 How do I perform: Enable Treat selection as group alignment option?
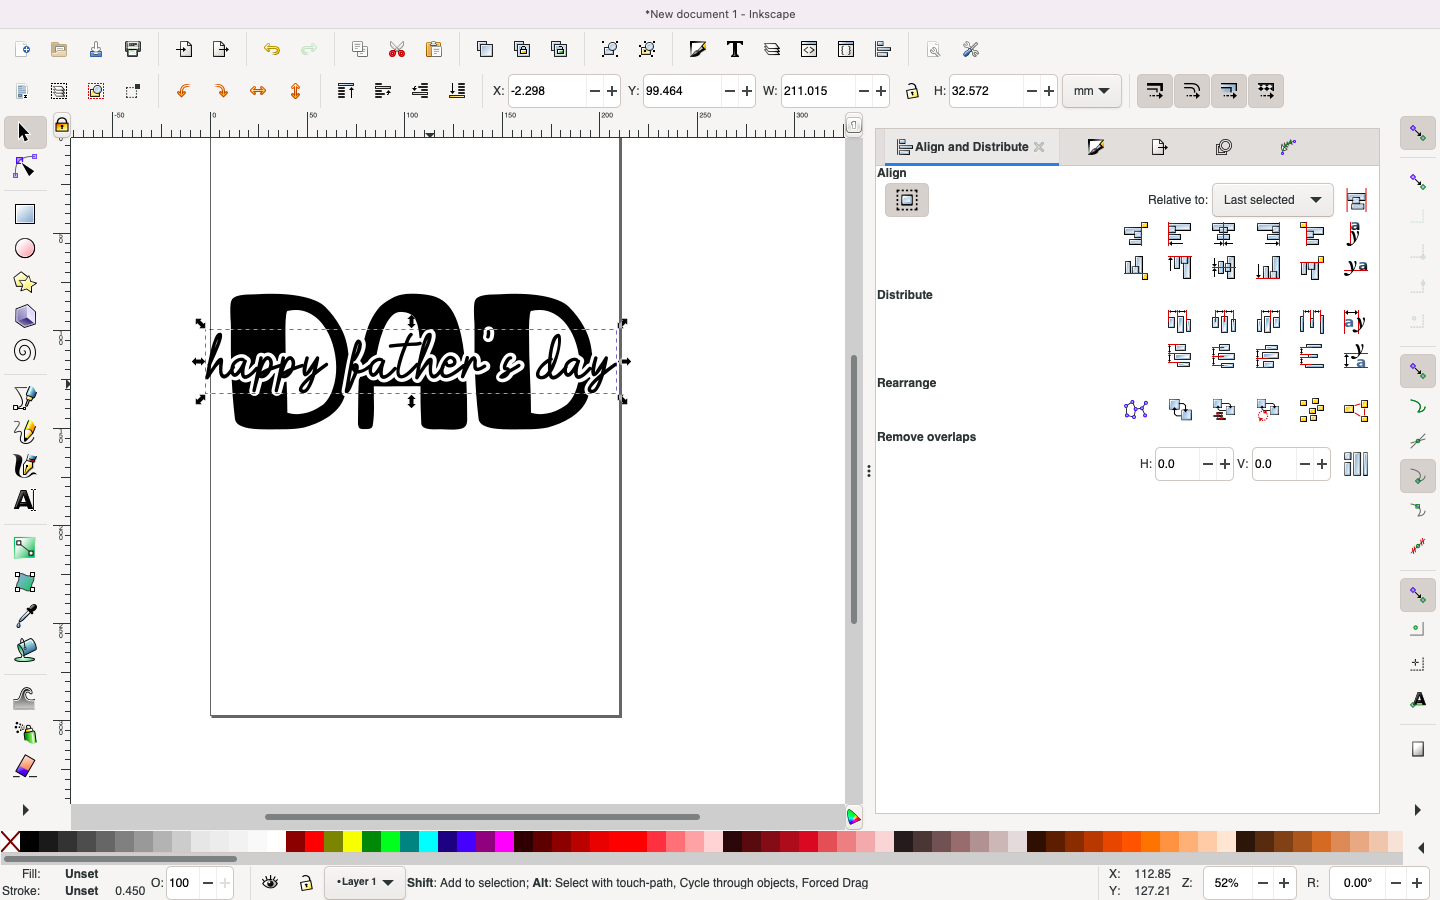coord(906,200)
